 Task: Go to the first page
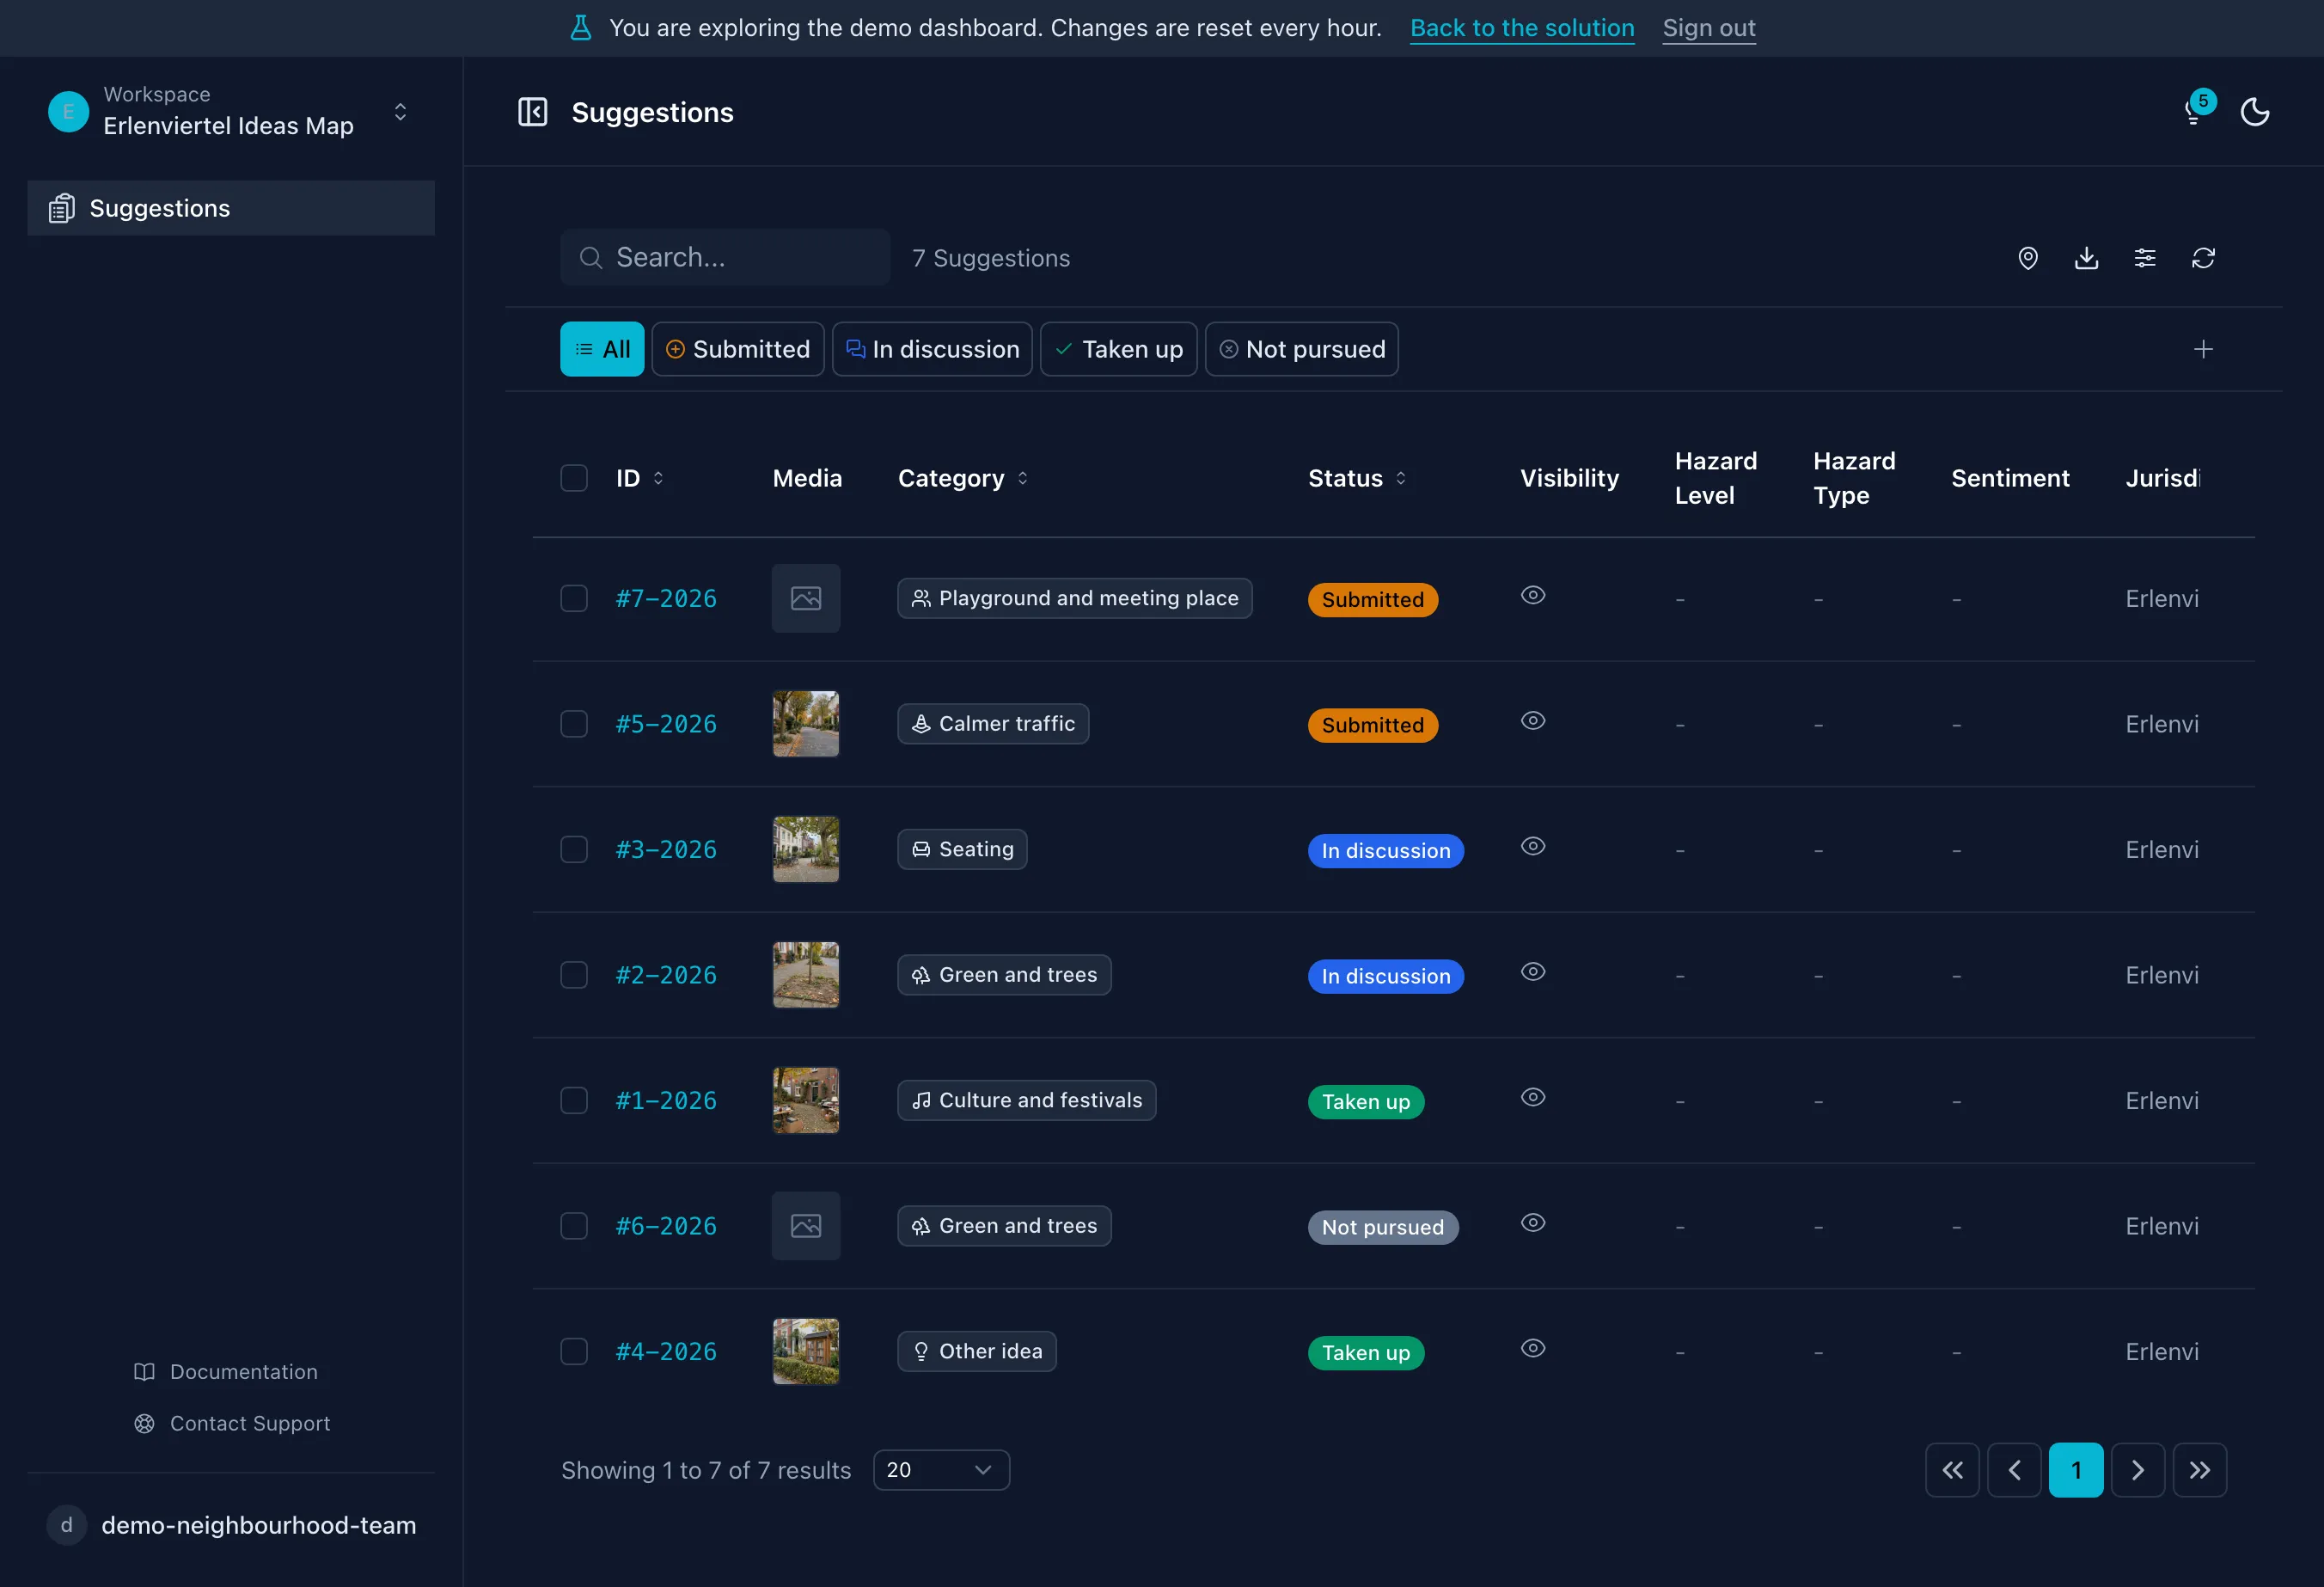tap(1952, 1470)
